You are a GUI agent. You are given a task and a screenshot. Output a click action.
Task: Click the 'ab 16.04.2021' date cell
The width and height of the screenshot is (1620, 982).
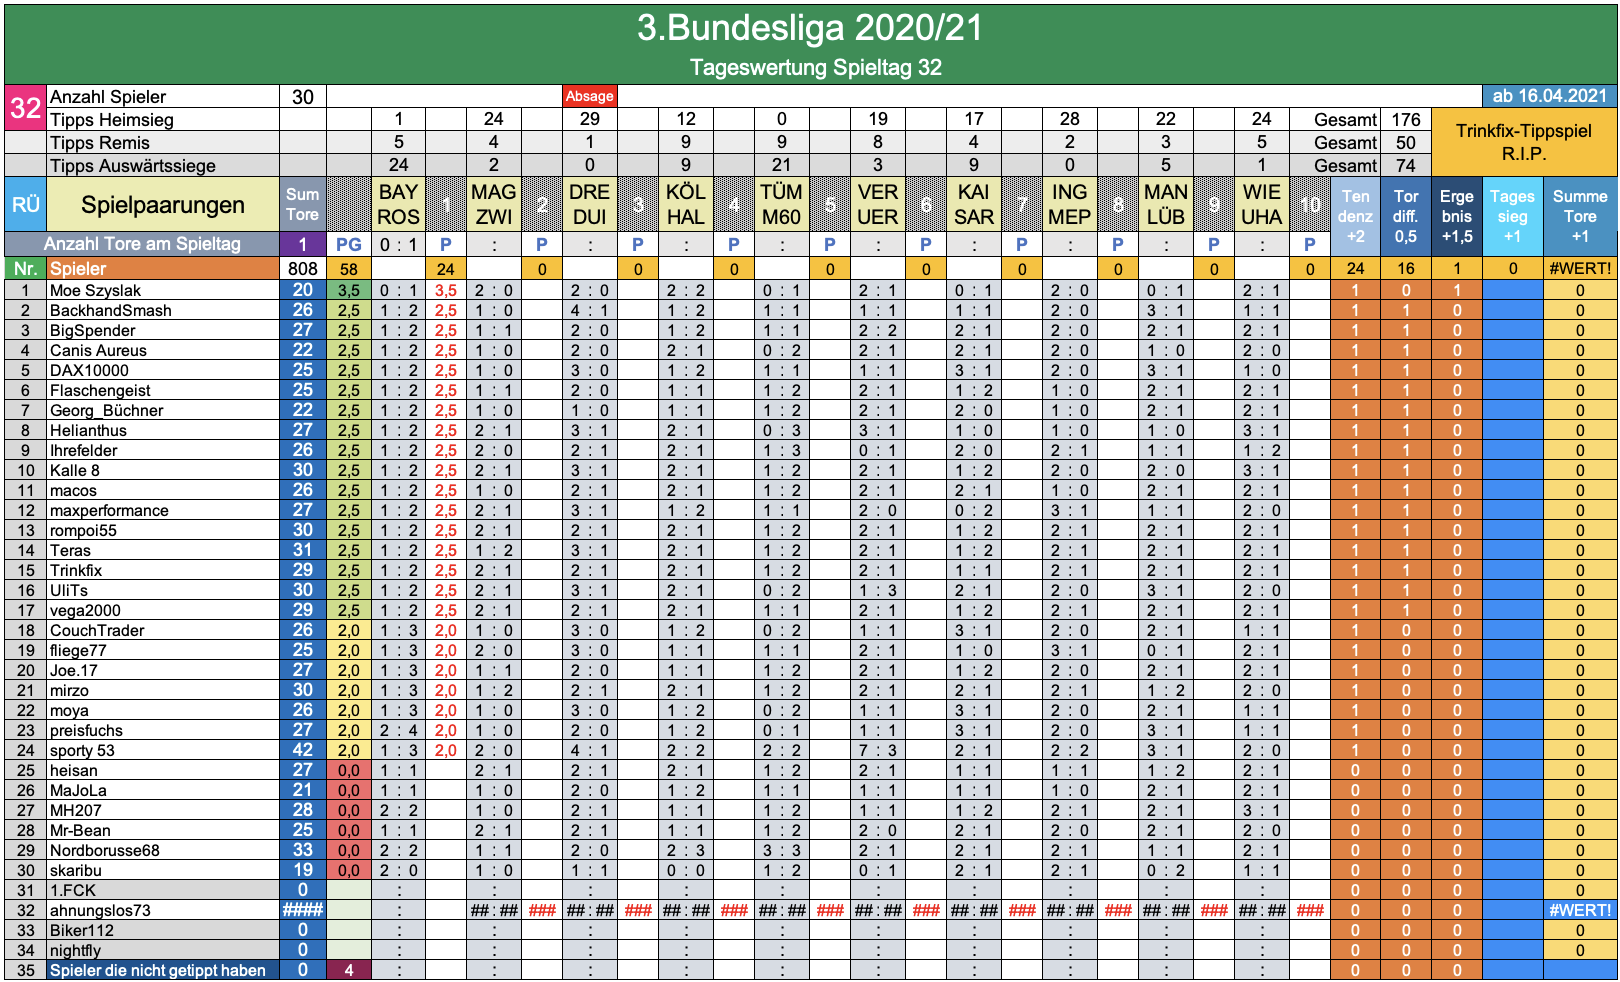coord(1549,96)
